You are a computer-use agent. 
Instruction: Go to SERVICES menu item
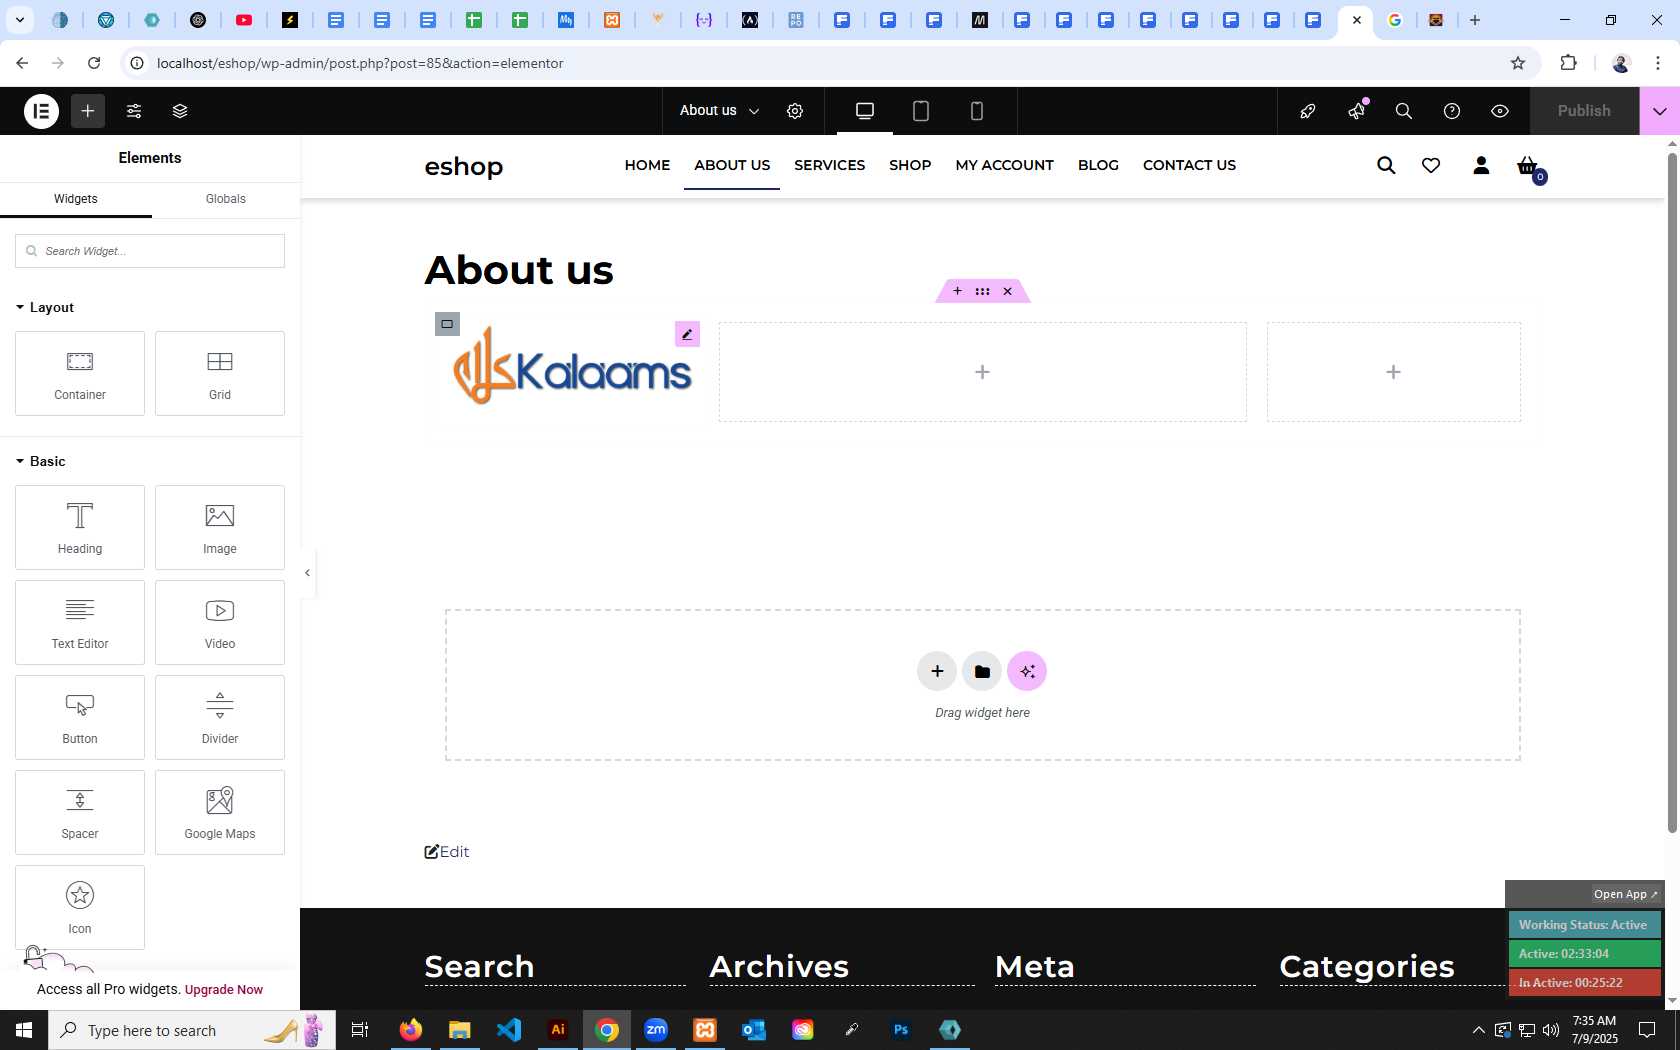point(829,165)
